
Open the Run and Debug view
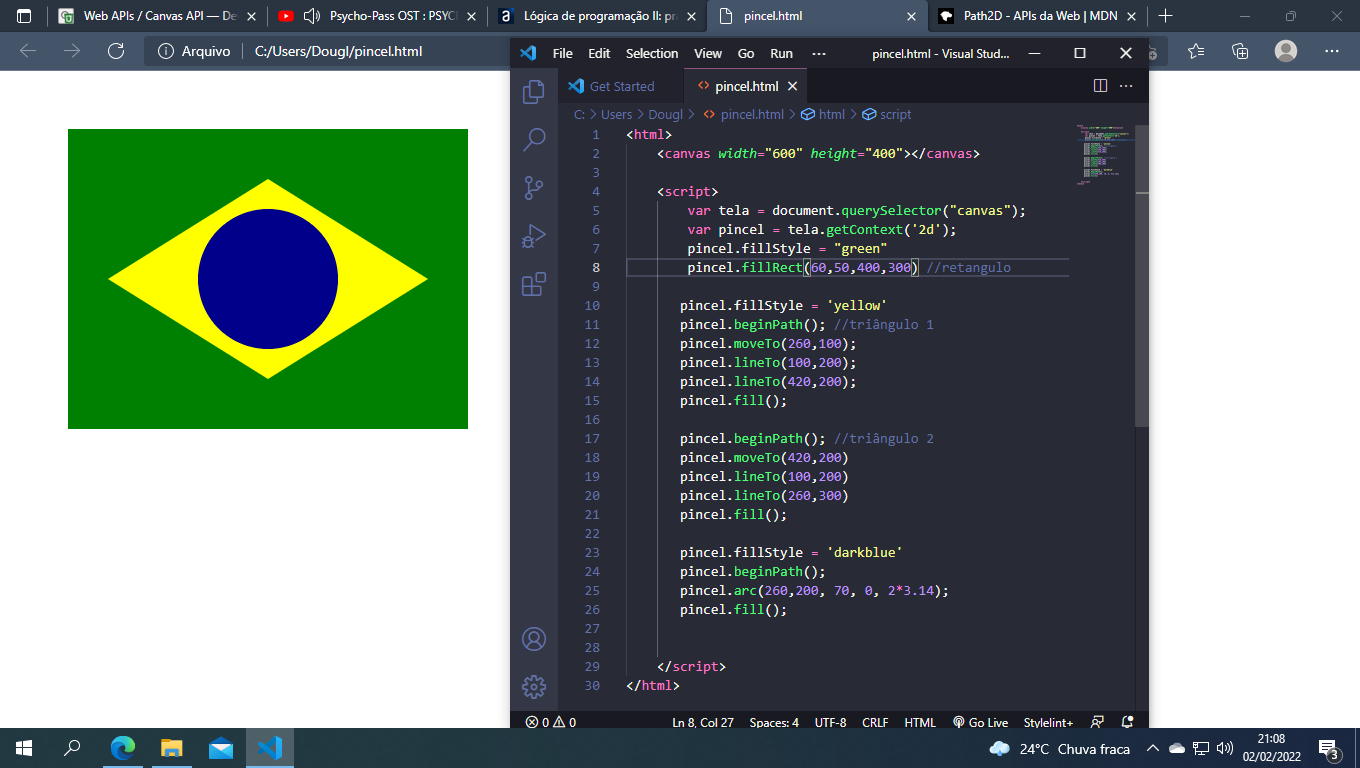[534, 236]
